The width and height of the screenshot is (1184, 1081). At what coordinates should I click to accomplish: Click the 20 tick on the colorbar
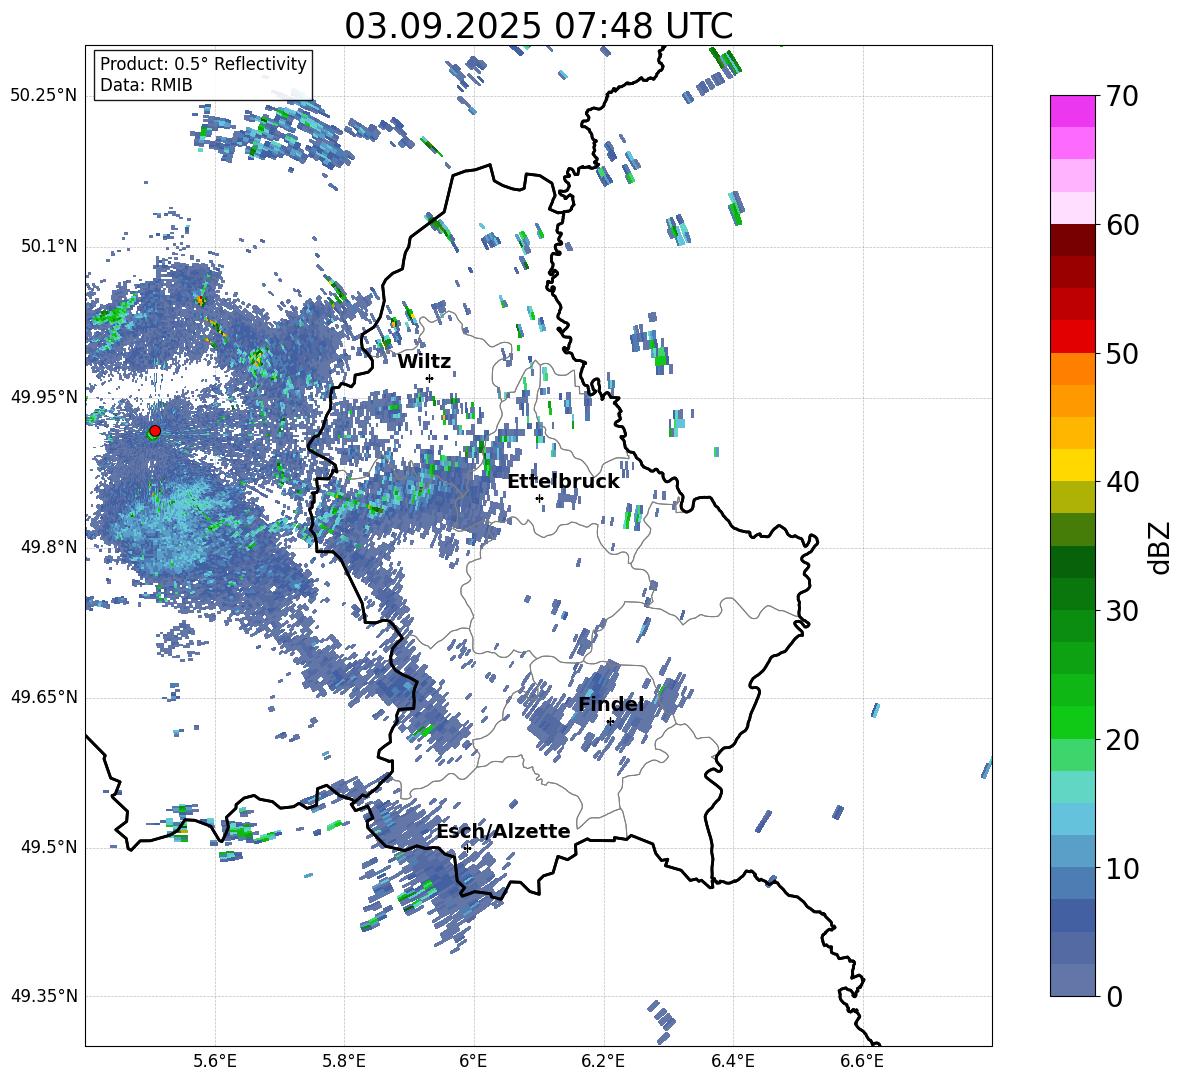[1121, 739]
